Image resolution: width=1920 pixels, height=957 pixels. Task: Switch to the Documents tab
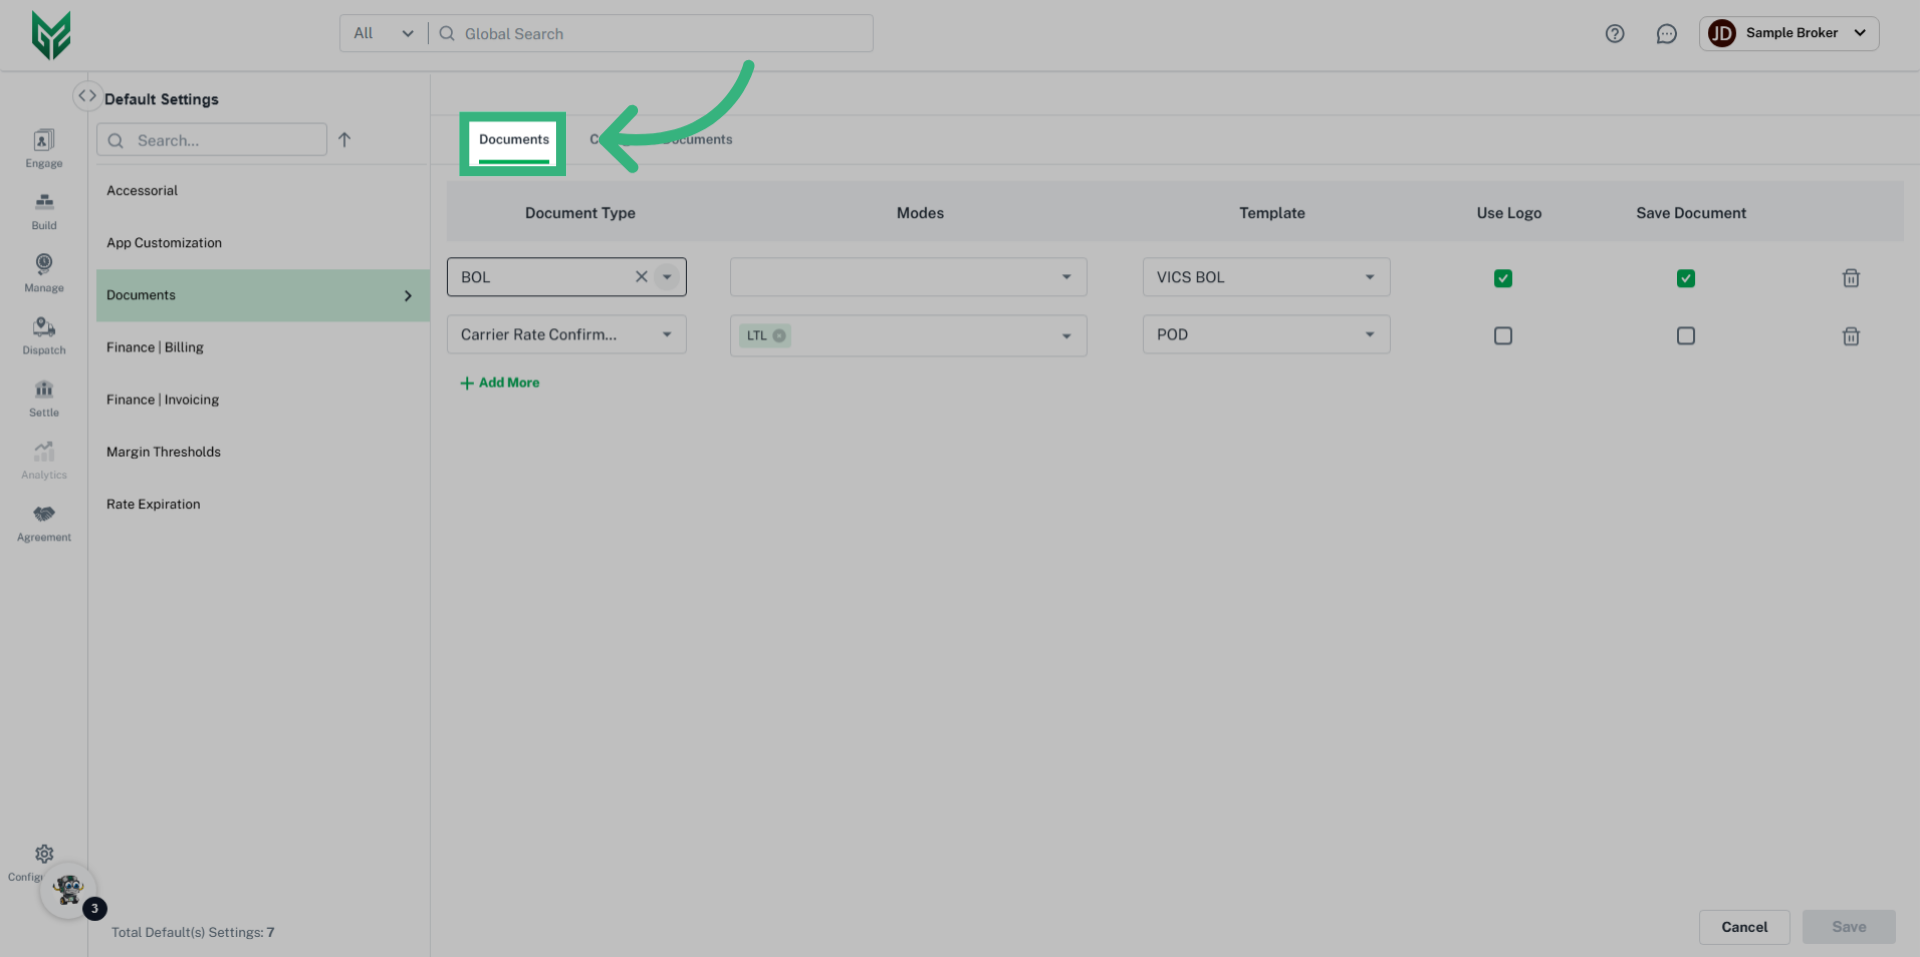512,140
